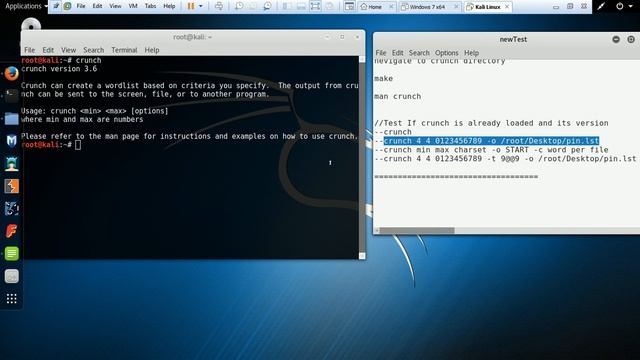Click the disc icon on desktop
The width and height of the screenshot is (640, 360).
tap(31, 24)
